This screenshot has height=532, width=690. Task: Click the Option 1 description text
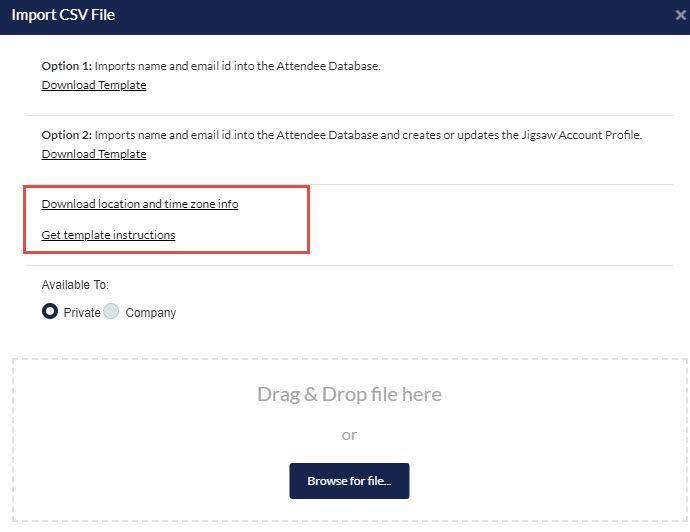238,66
